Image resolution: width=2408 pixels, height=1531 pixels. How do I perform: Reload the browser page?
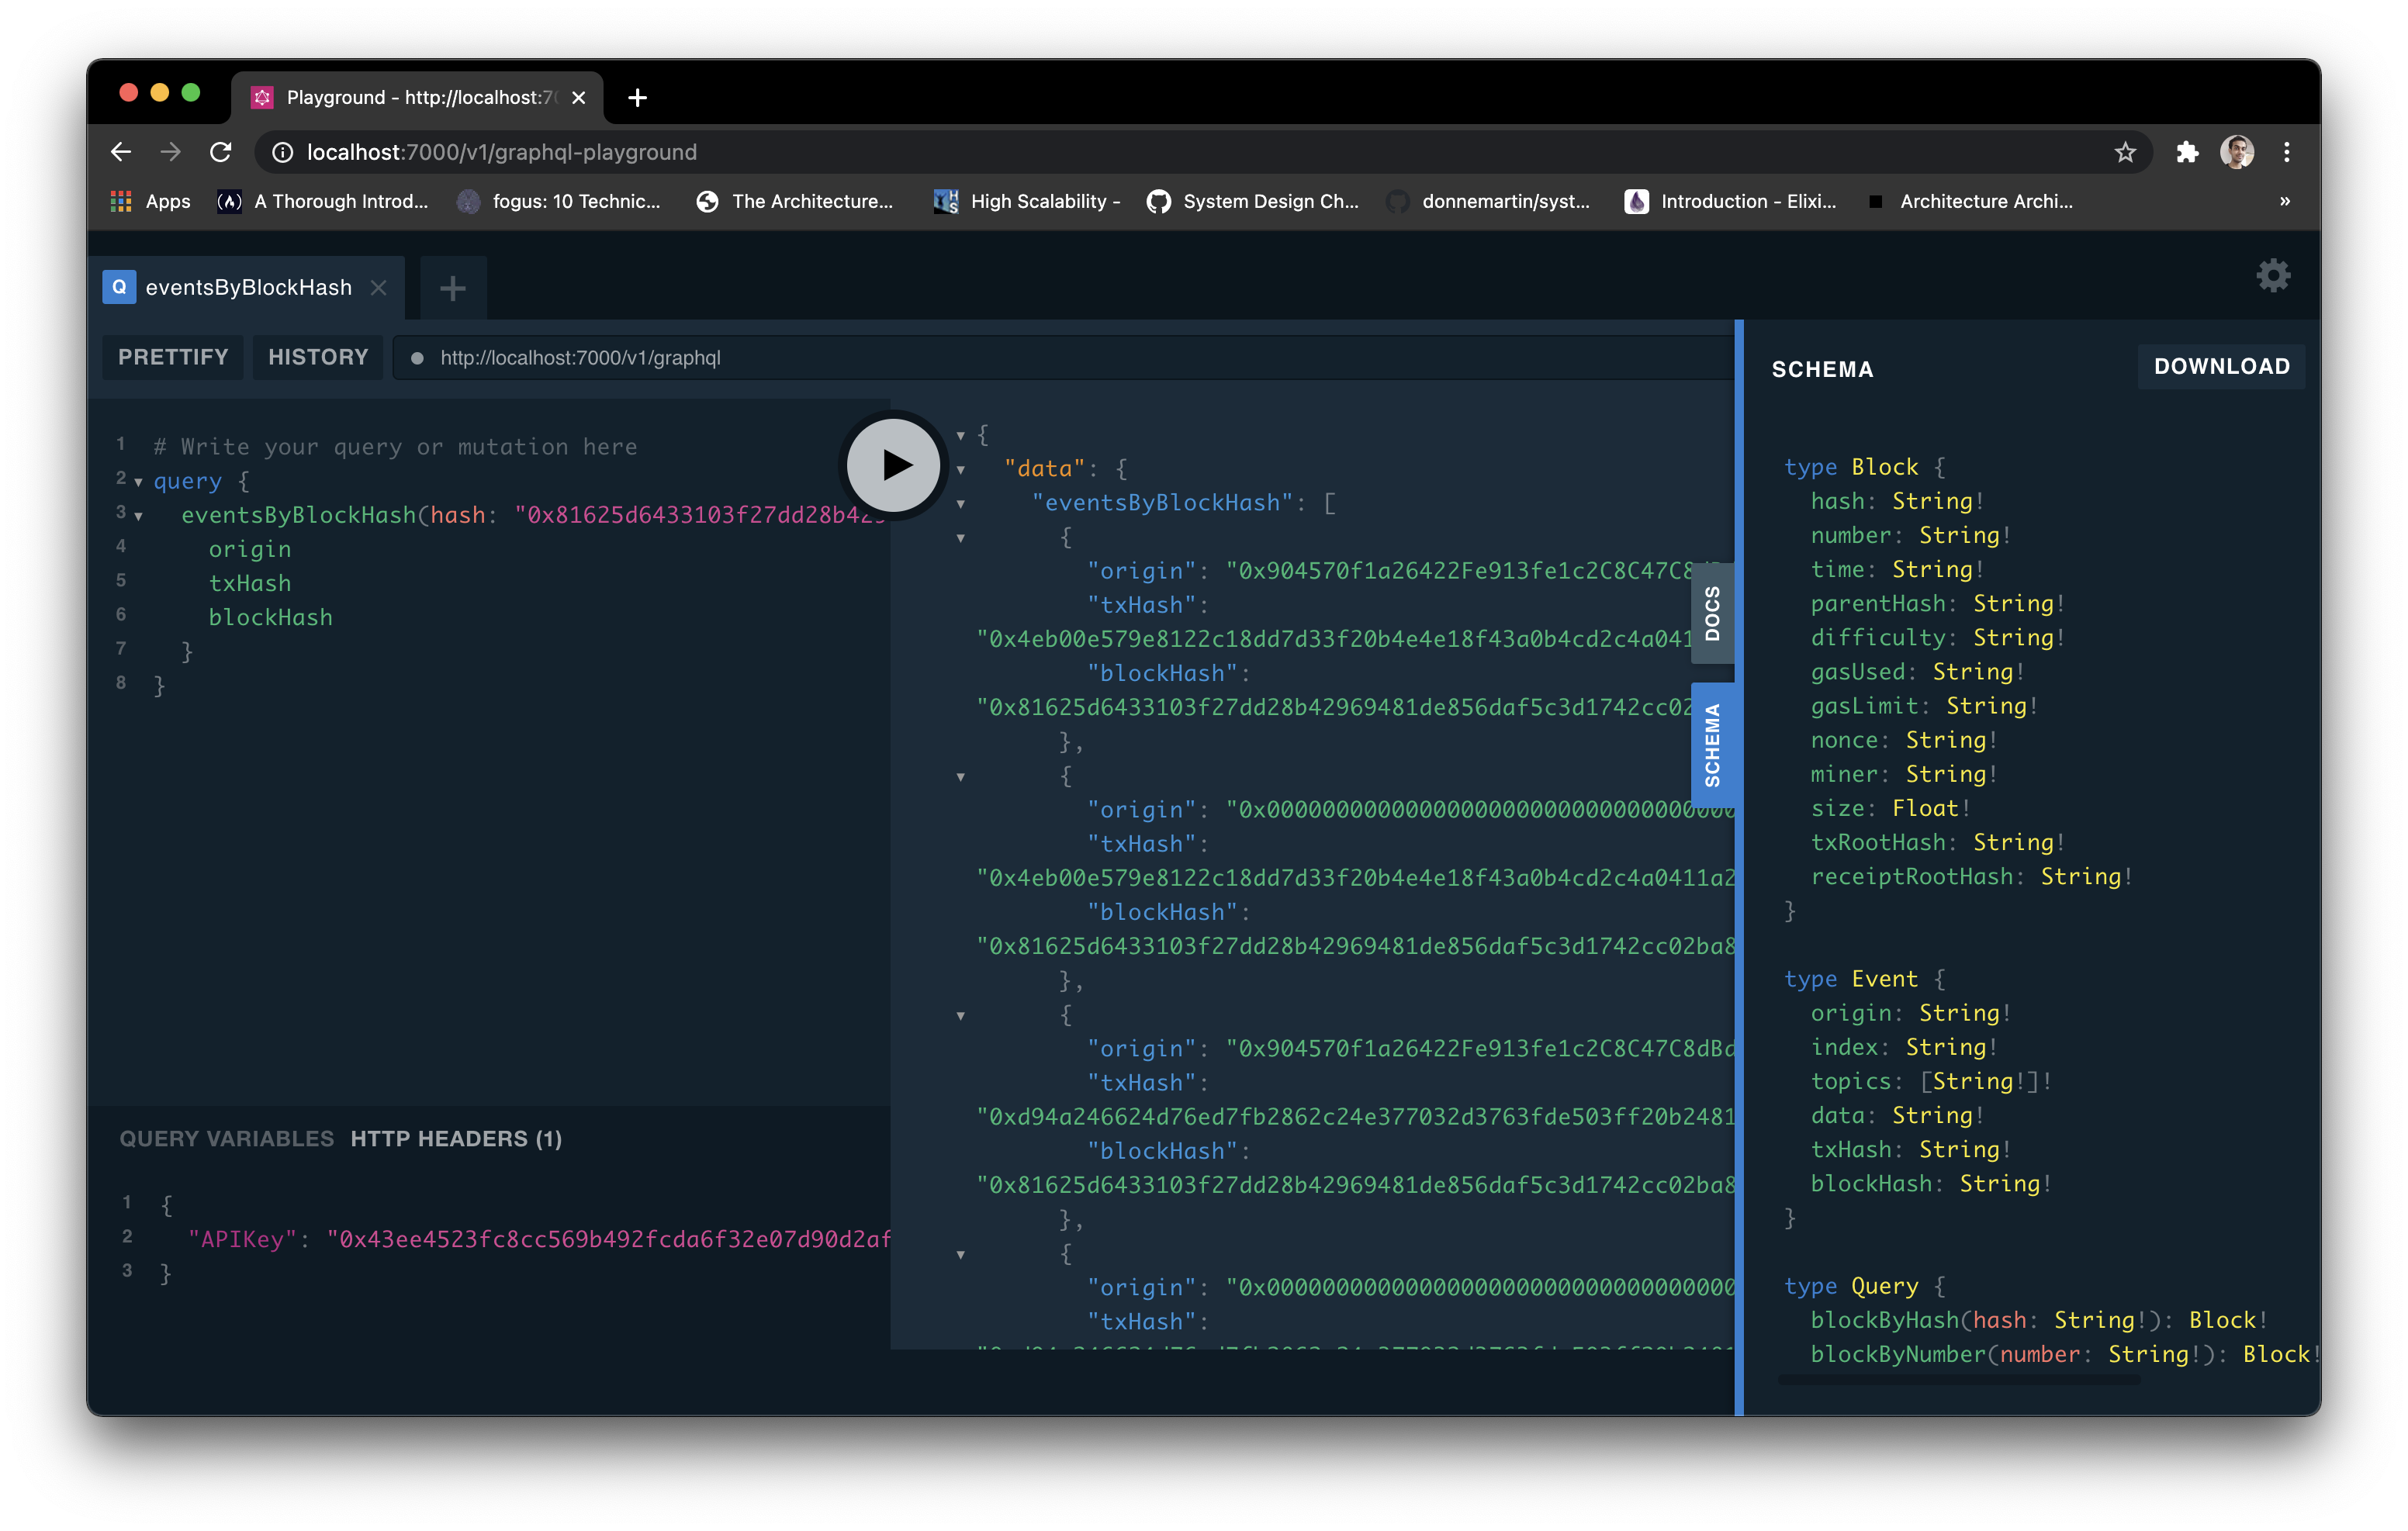221,152
